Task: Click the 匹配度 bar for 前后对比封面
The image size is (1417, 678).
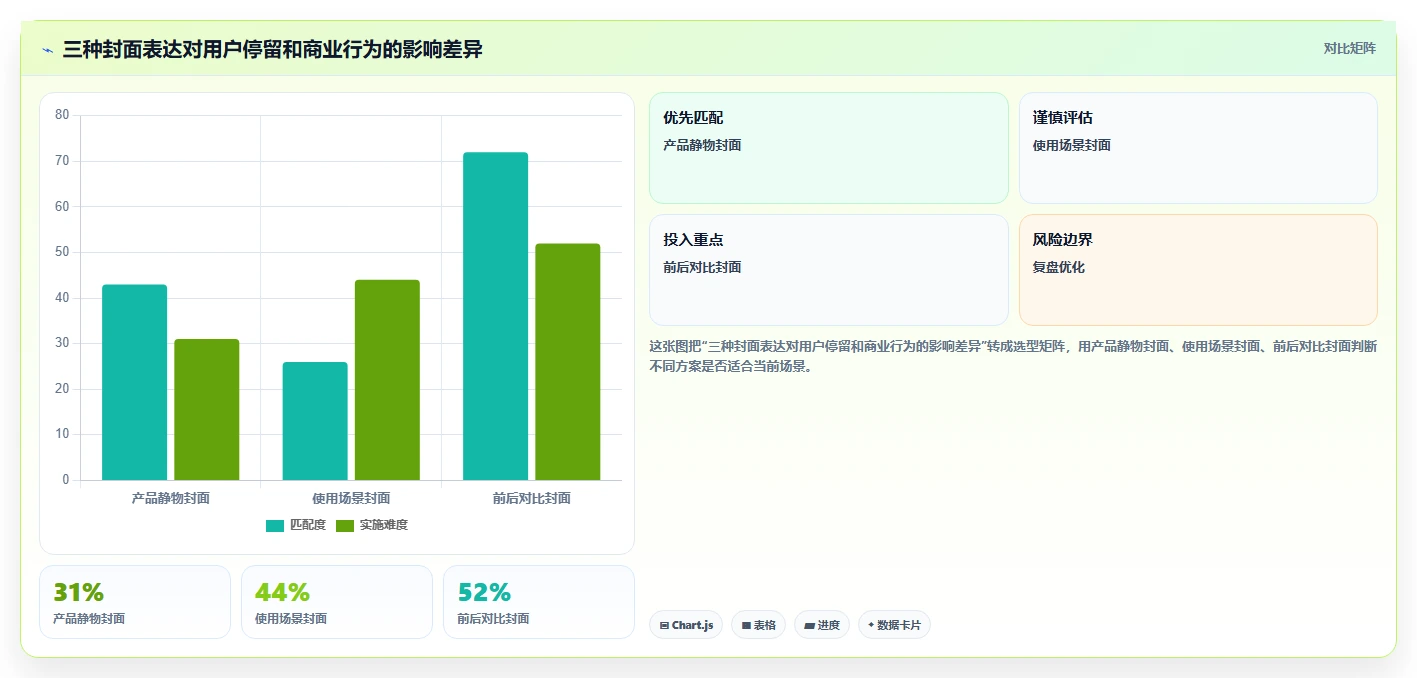Action: pyautogui.click(x=495, y=316)
